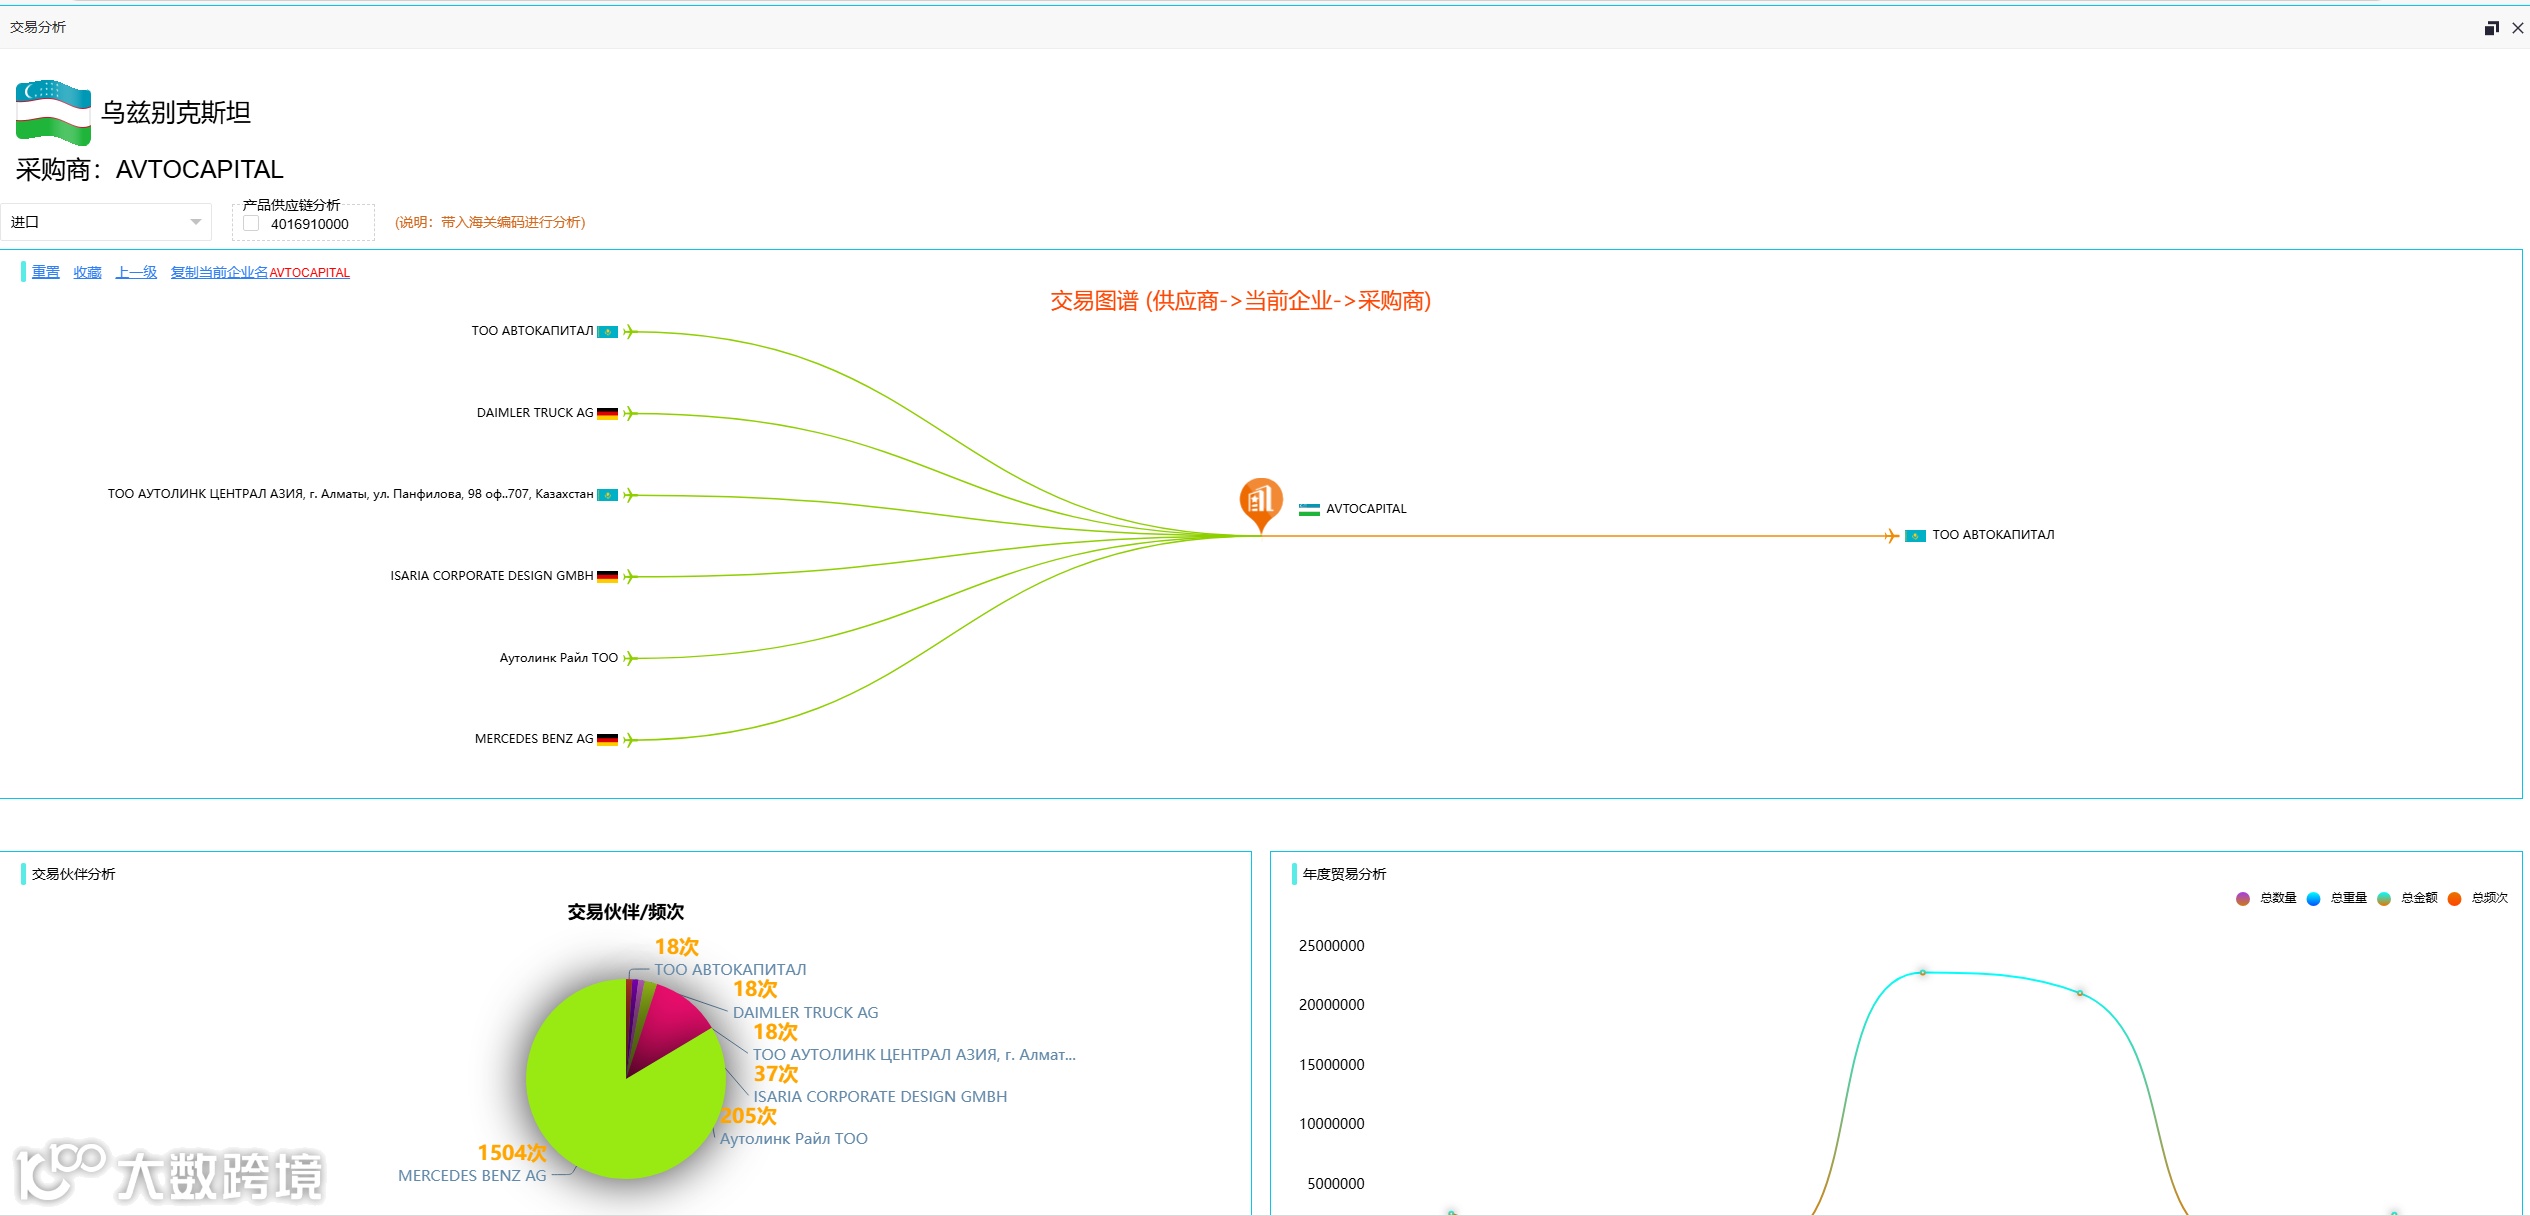The height and width of the screenshot is (1216, 2530).
Task: Click the Uzbekistan flag icon by the title
Action: coord(53,112)
